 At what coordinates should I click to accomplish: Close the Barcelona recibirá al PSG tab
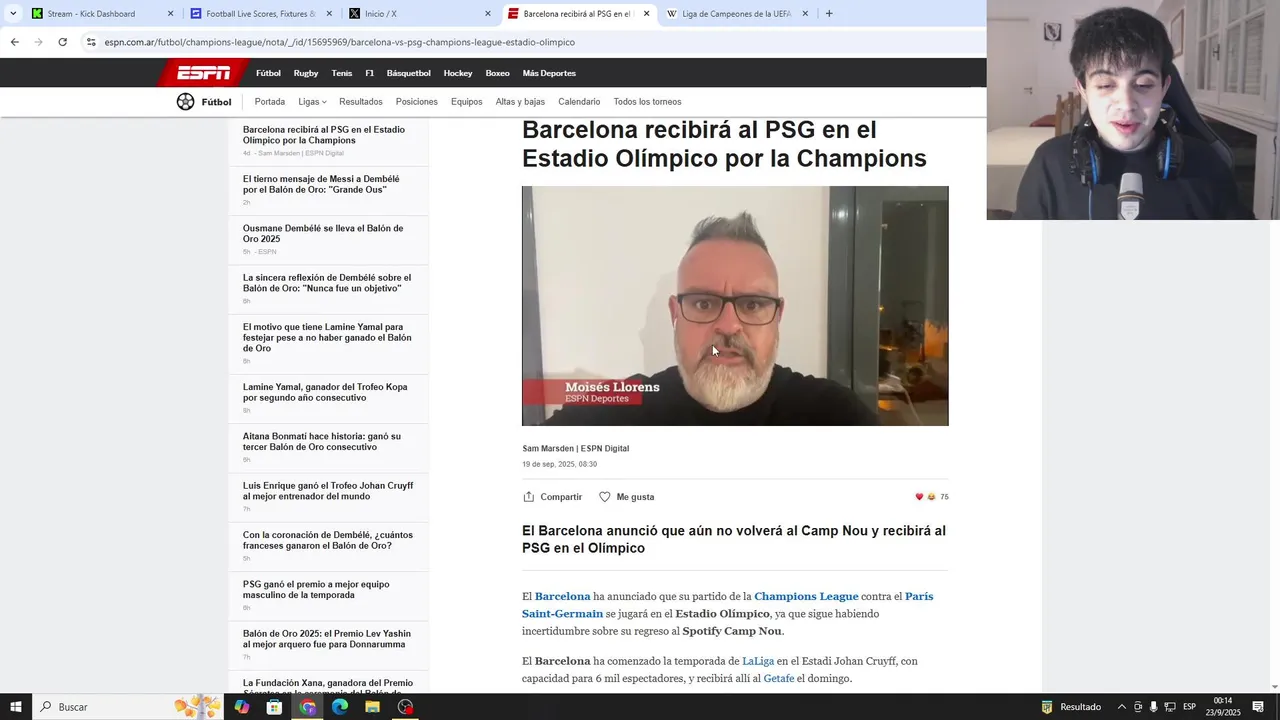point(646,14)
